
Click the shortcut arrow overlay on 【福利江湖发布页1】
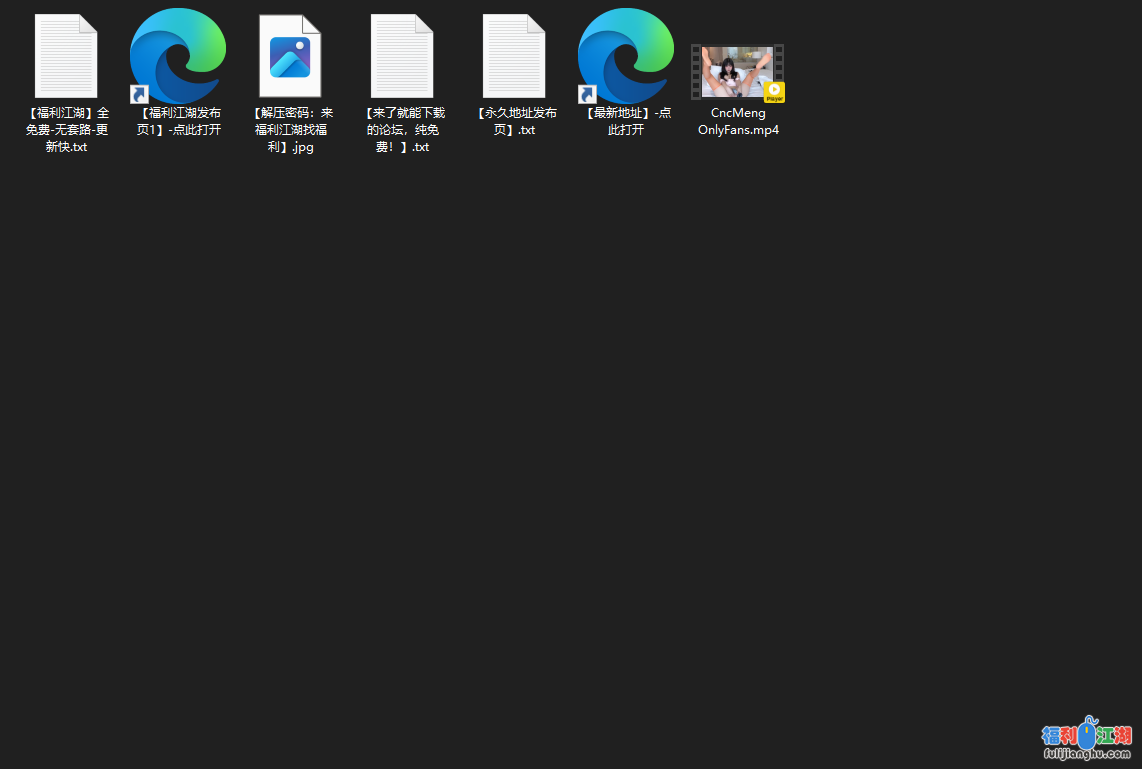140,95
